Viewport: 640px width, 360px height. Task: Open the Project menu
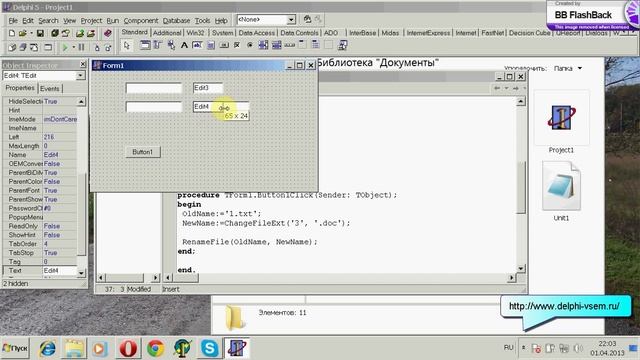91,20
